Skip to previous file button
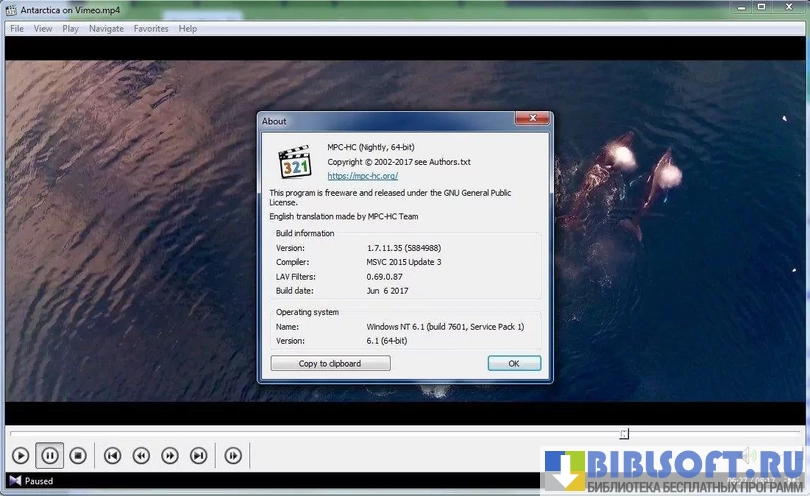 tap(113, 456)
